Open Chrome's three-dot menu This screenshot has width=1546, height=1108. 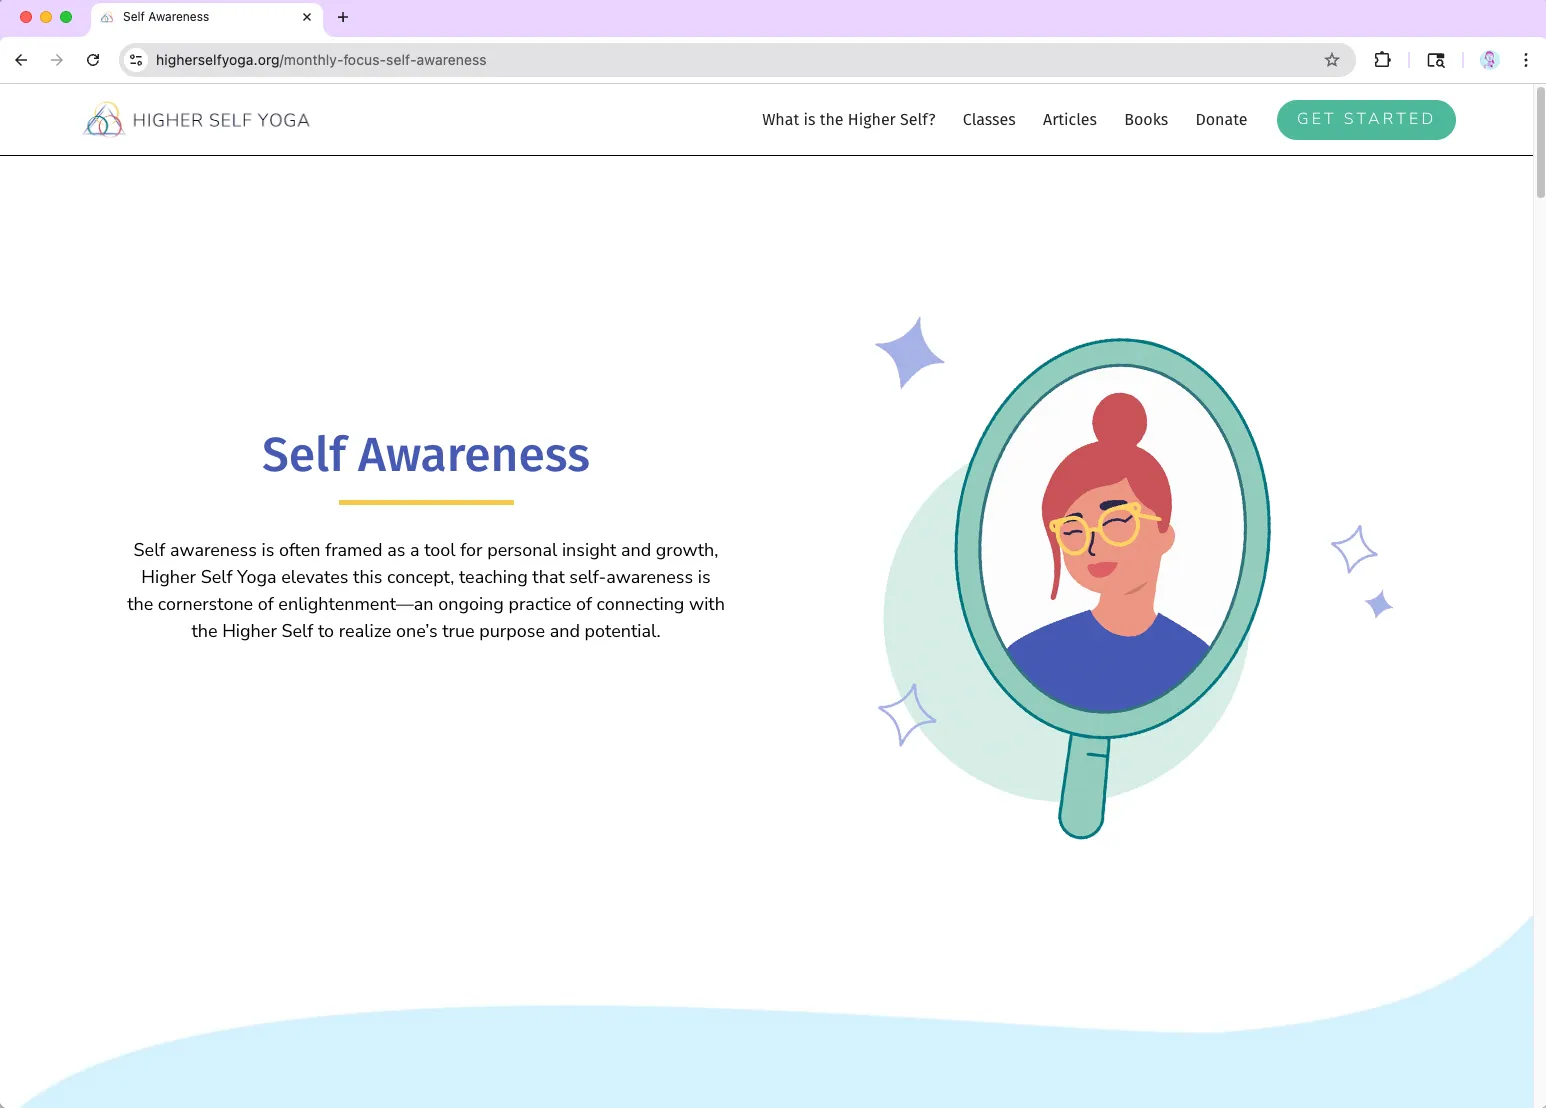pos(1526,60)
